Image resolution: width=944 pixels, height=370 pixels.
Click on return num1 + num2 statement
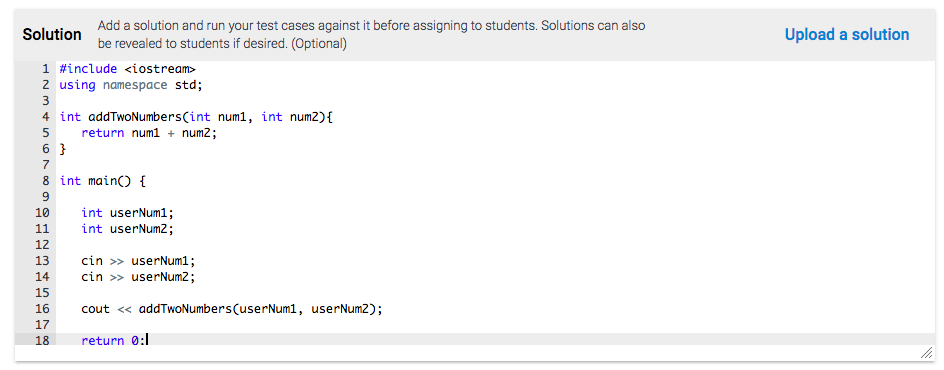149,133
